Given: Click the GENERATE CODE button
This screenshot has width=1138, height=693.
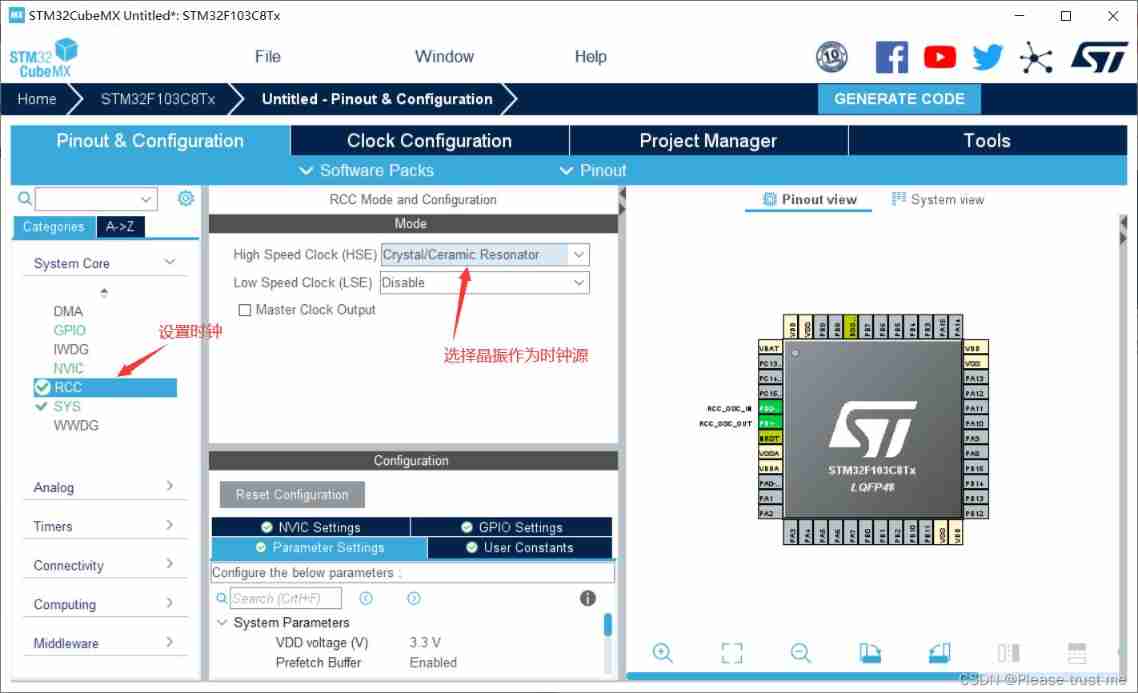Looking at the screenshot, I should pyautogui.click(x=899, y=99).
